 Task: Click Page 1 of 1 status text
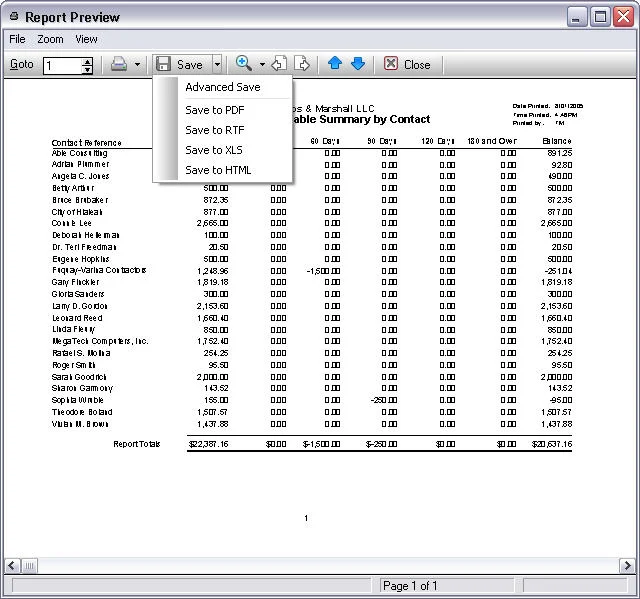coord(410,586)
